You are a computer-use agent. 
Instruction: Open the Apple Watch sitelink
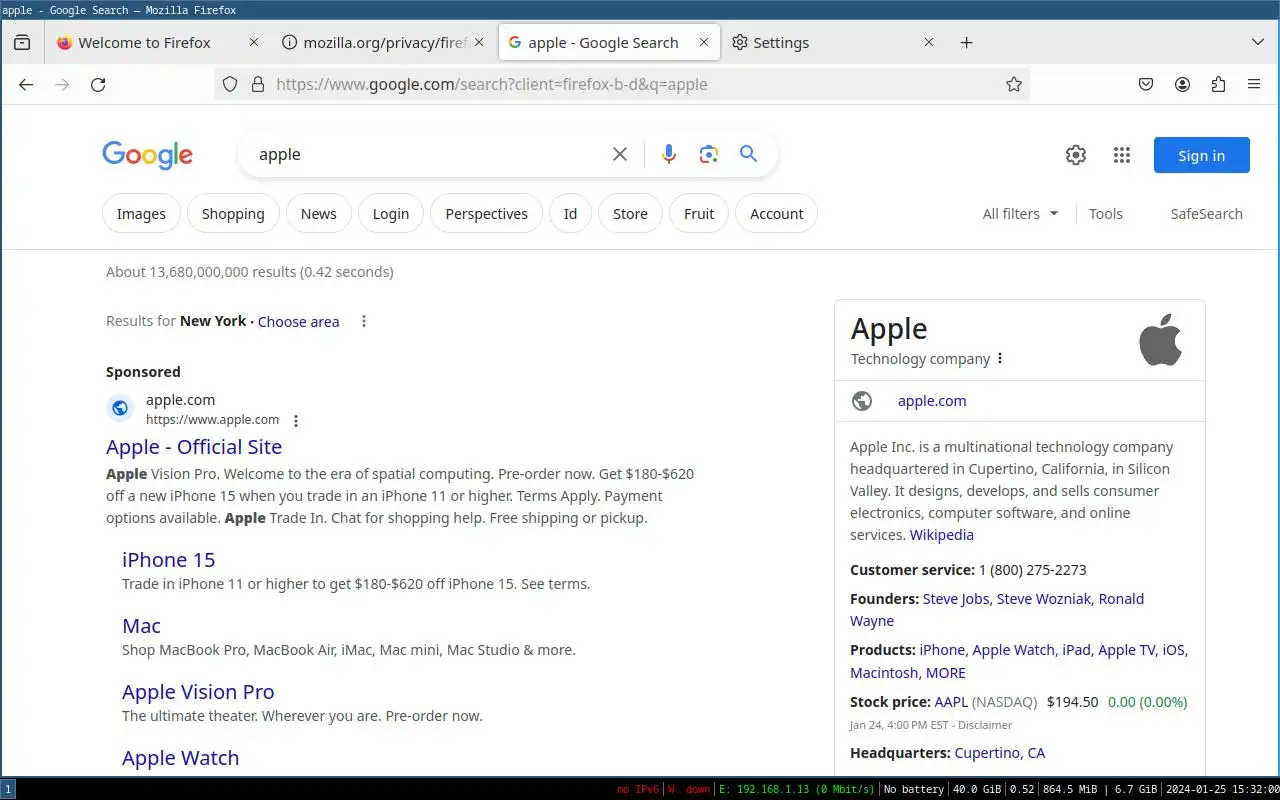[181, 758]
